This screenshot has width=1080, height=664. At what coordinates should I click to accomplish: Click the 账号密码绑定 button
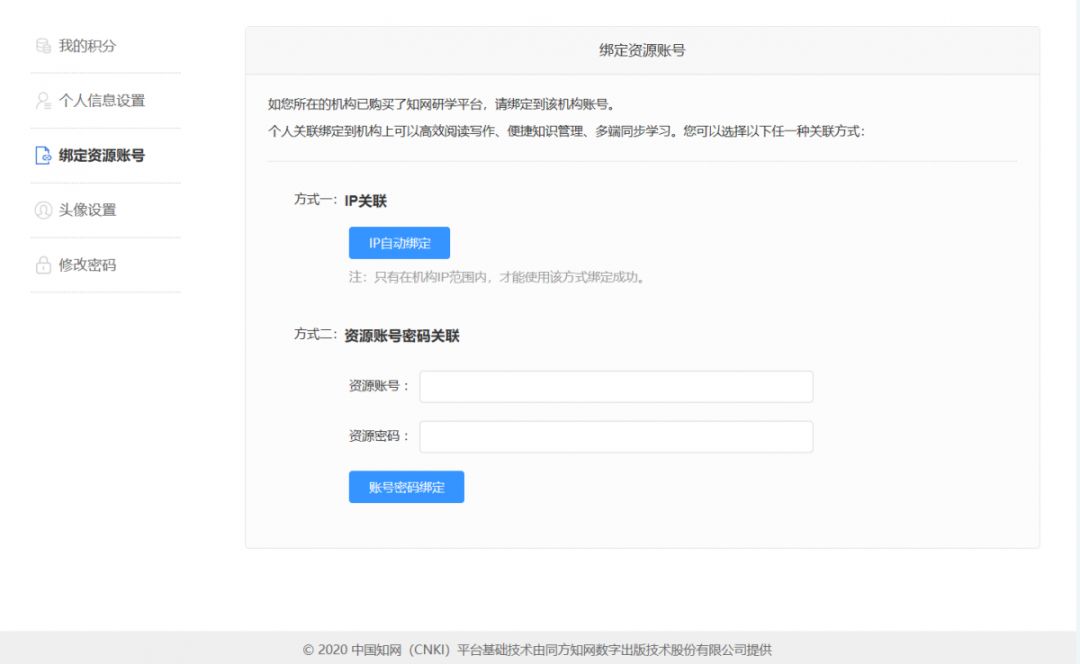[406, 487]
